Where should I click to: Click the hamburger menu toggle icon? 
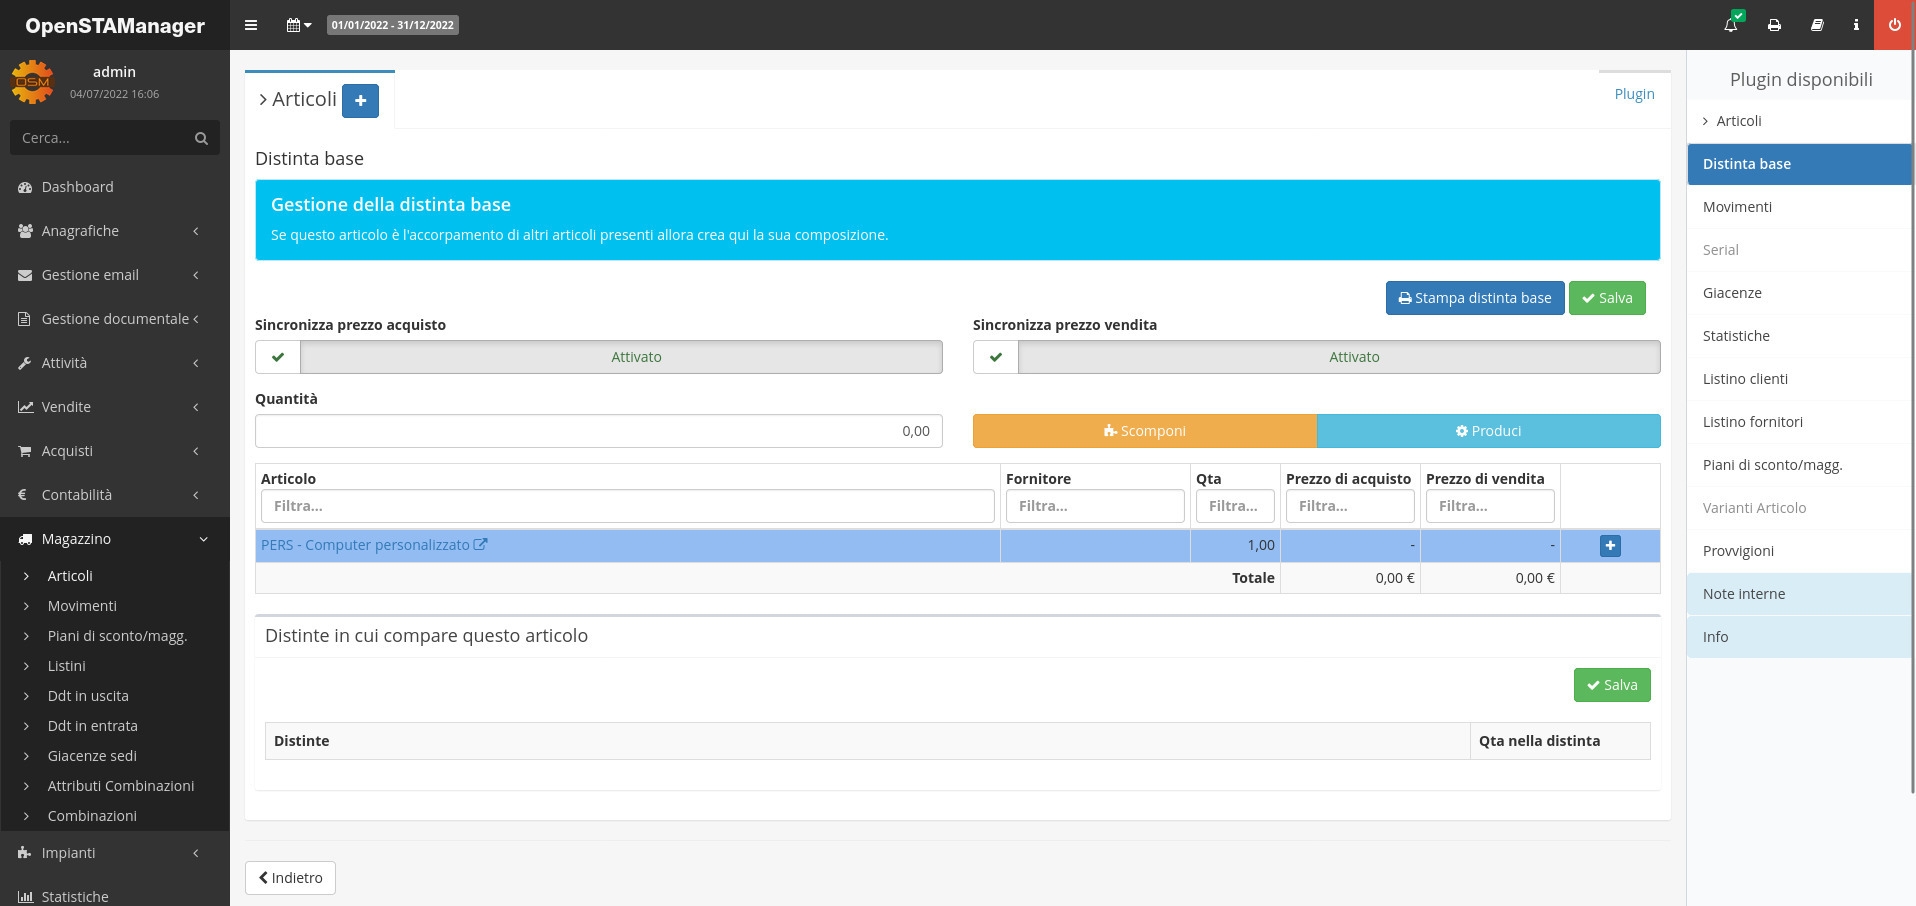[x=251, y=25]
